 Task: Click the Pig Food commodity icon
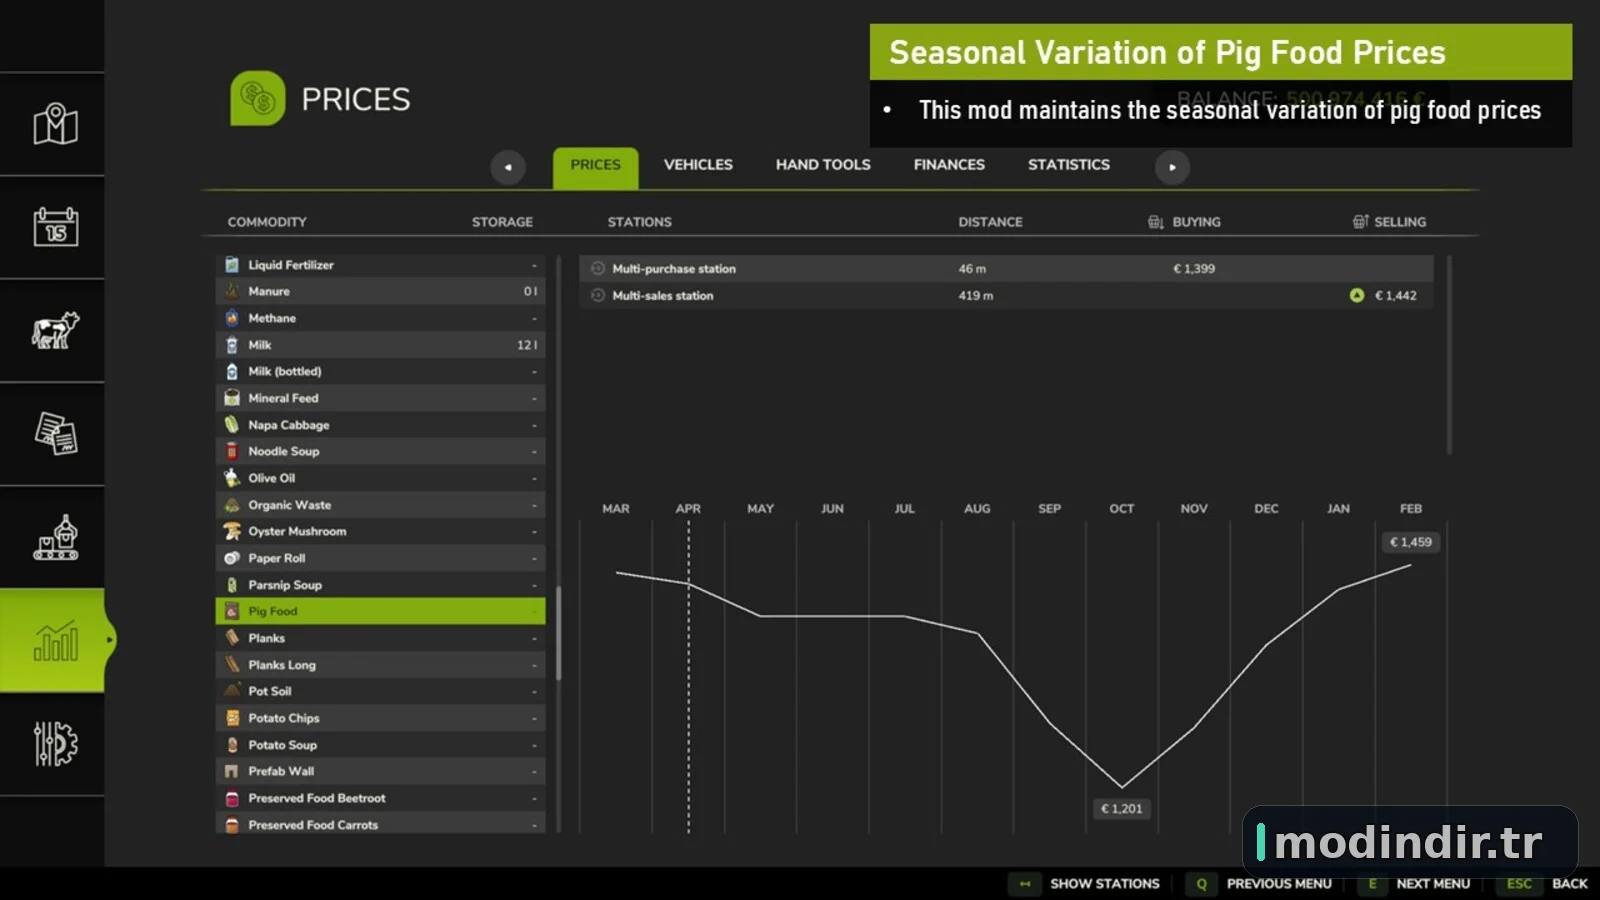[x=232, y=611]
